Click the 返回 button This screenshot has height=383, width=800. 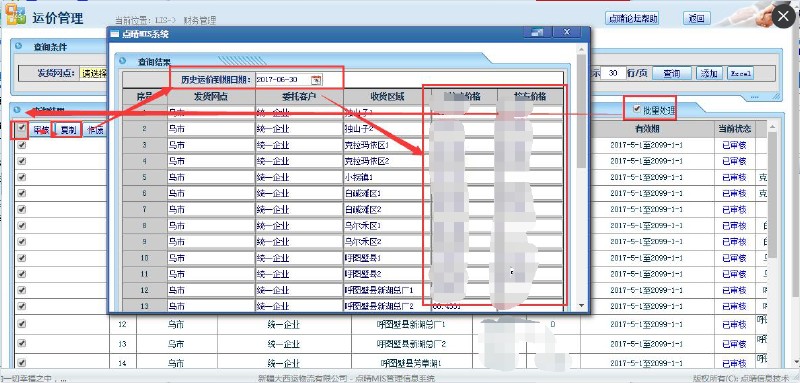tap(696, 18)
